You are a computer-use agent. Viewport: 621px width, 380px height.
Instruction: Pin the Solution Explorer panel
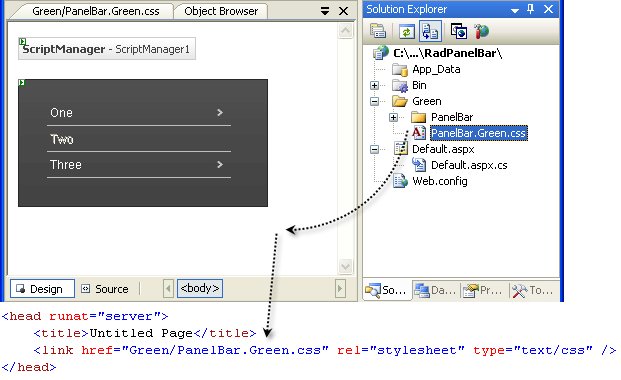pyautogui.click(x=531, y=9)
